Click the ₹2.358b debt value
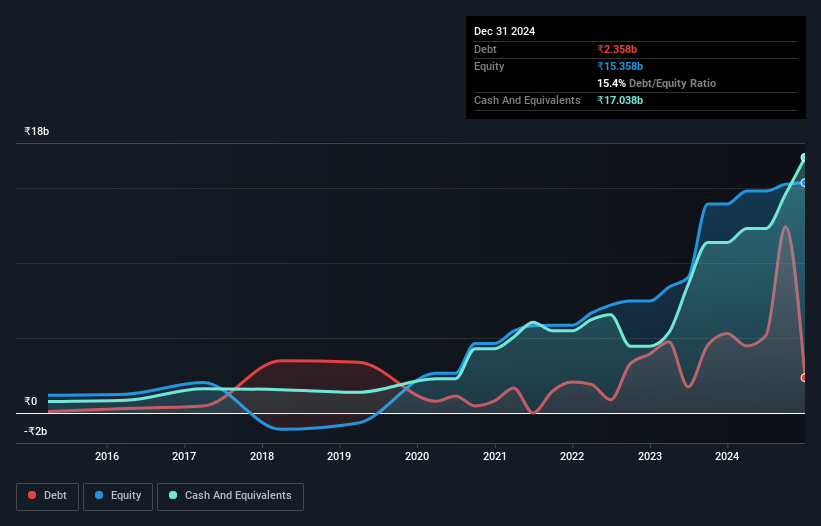Image resolution: width=821 pixels, height=526 pixels. click(x=617, y=49)
